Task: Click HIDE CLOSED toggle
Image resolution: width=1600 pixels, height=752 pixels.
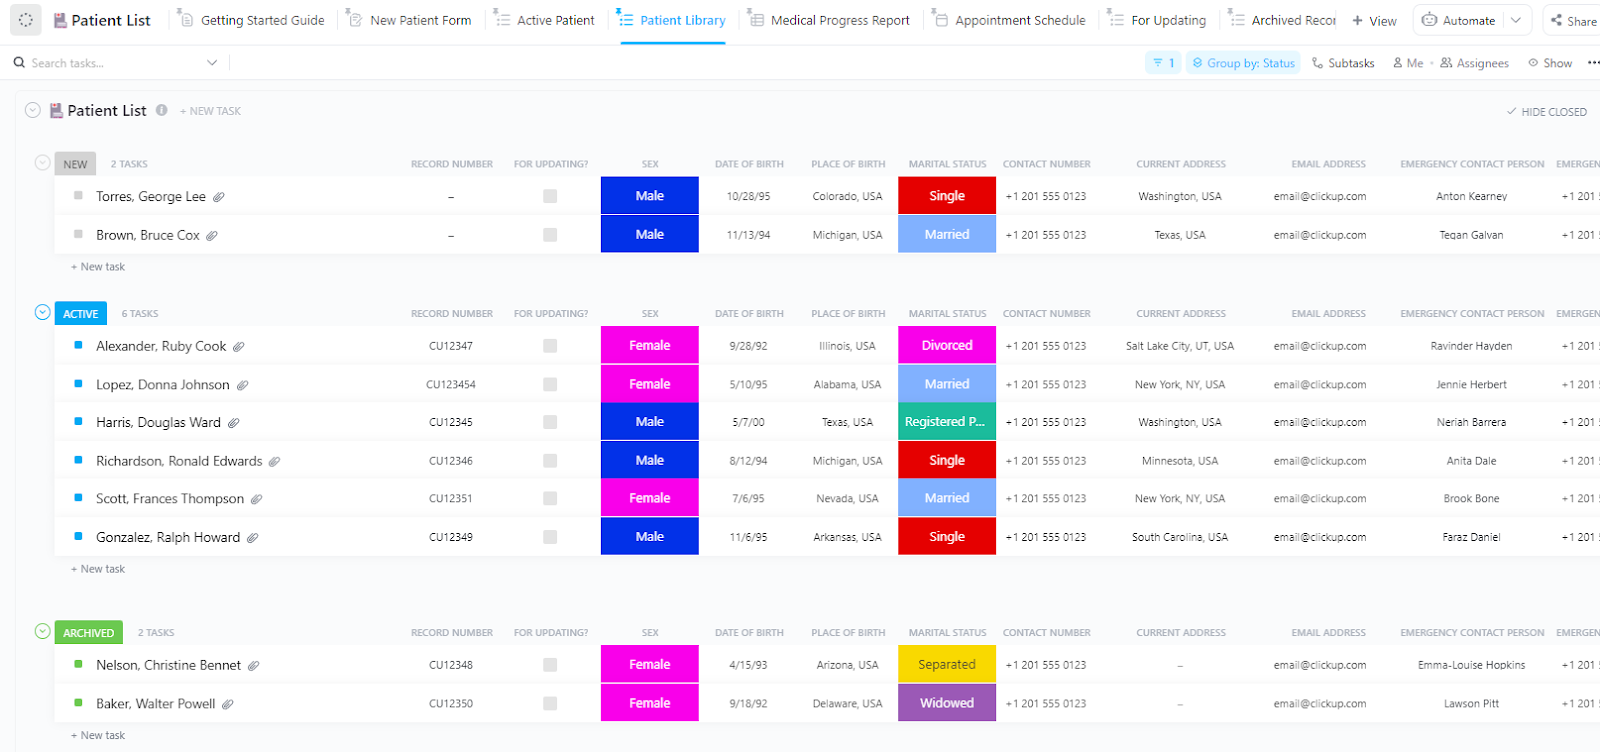Action: [1547, 112]
